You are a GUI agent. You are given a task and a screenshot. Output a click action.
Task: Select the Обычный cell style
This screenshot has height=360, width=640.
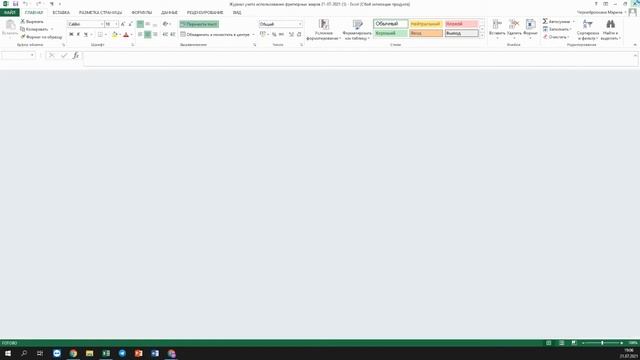[391, 24]
